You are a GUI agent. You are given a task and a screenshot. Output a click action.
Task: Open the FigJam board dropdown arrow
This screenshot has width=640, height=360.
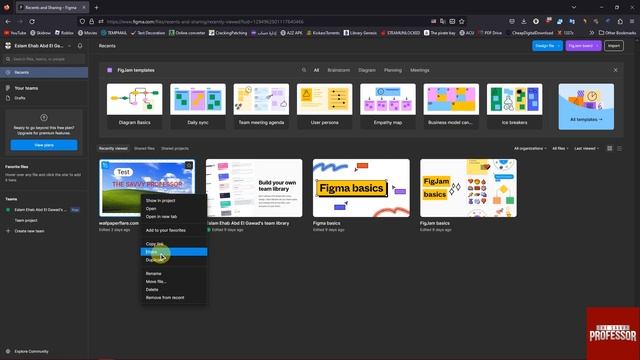598,46
